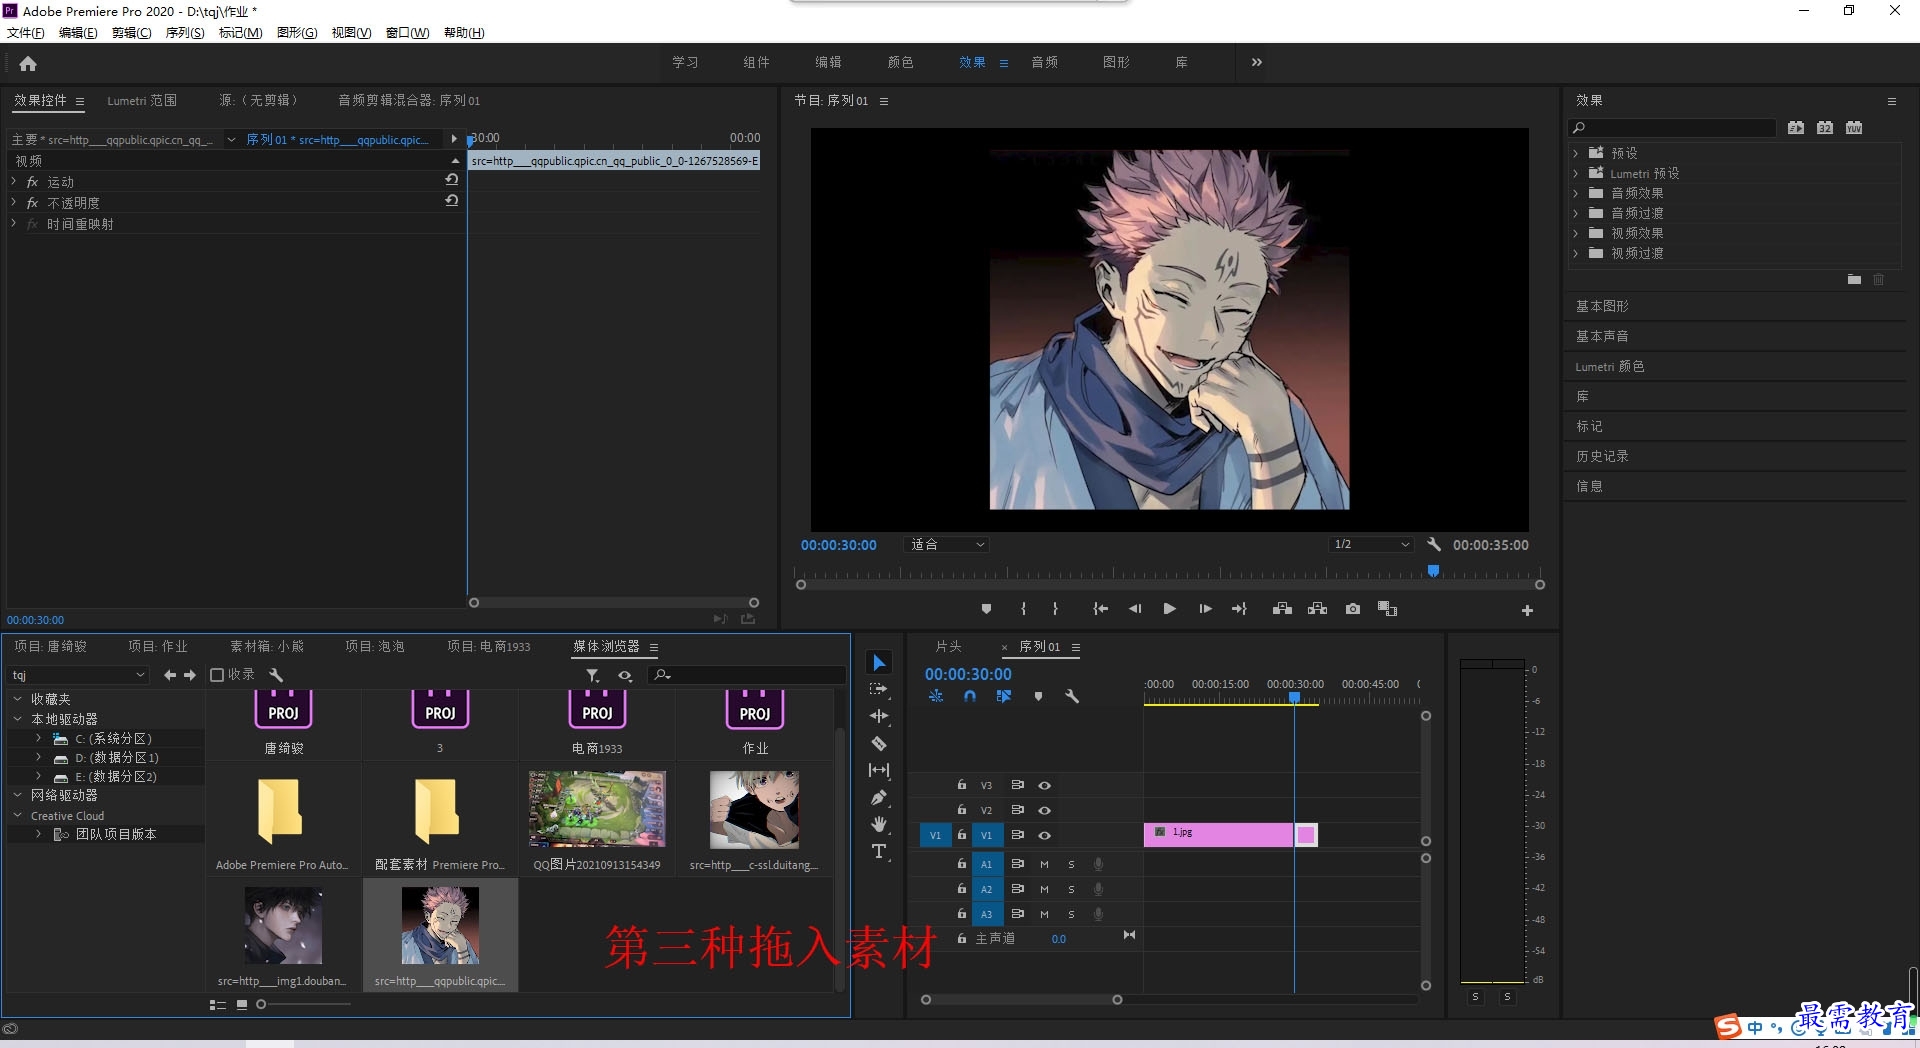1920x1048 pixels.
Task: Toggle nest sequences insert mode
Action: pos(936,696)
